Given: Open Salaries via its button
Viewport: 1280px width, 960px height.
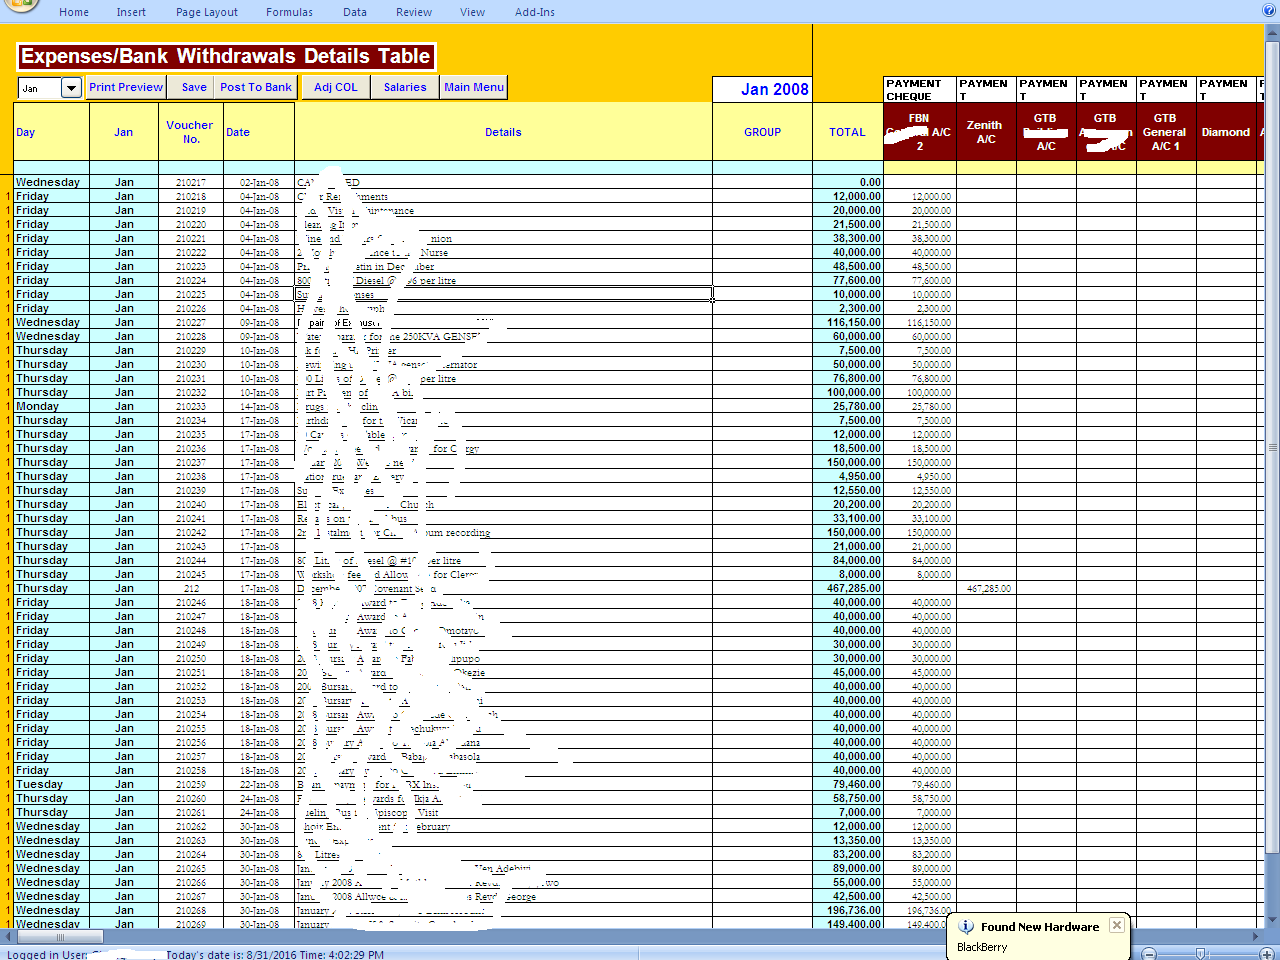Looking at the screenshot, I should coord(405,87).
